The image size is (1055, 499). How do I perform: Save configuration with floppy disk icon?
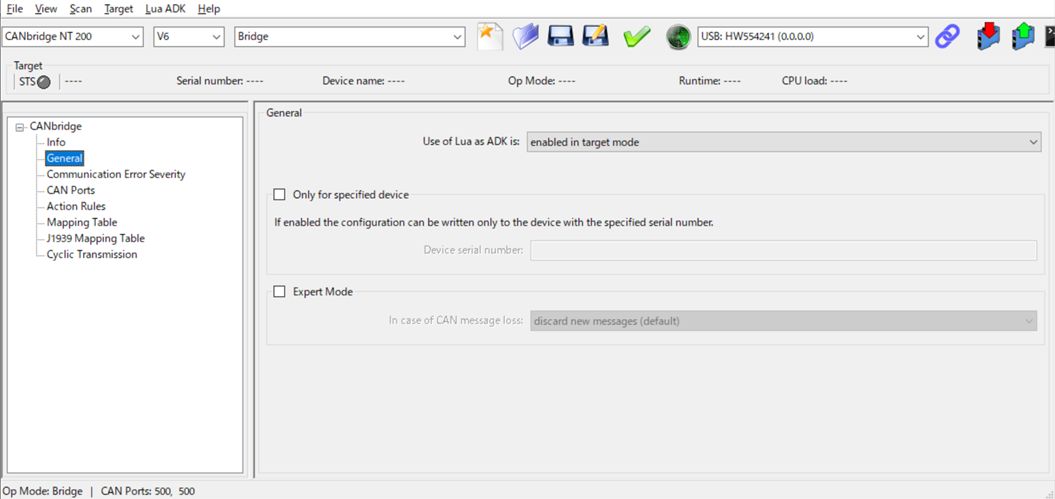(x=560, y=36)
